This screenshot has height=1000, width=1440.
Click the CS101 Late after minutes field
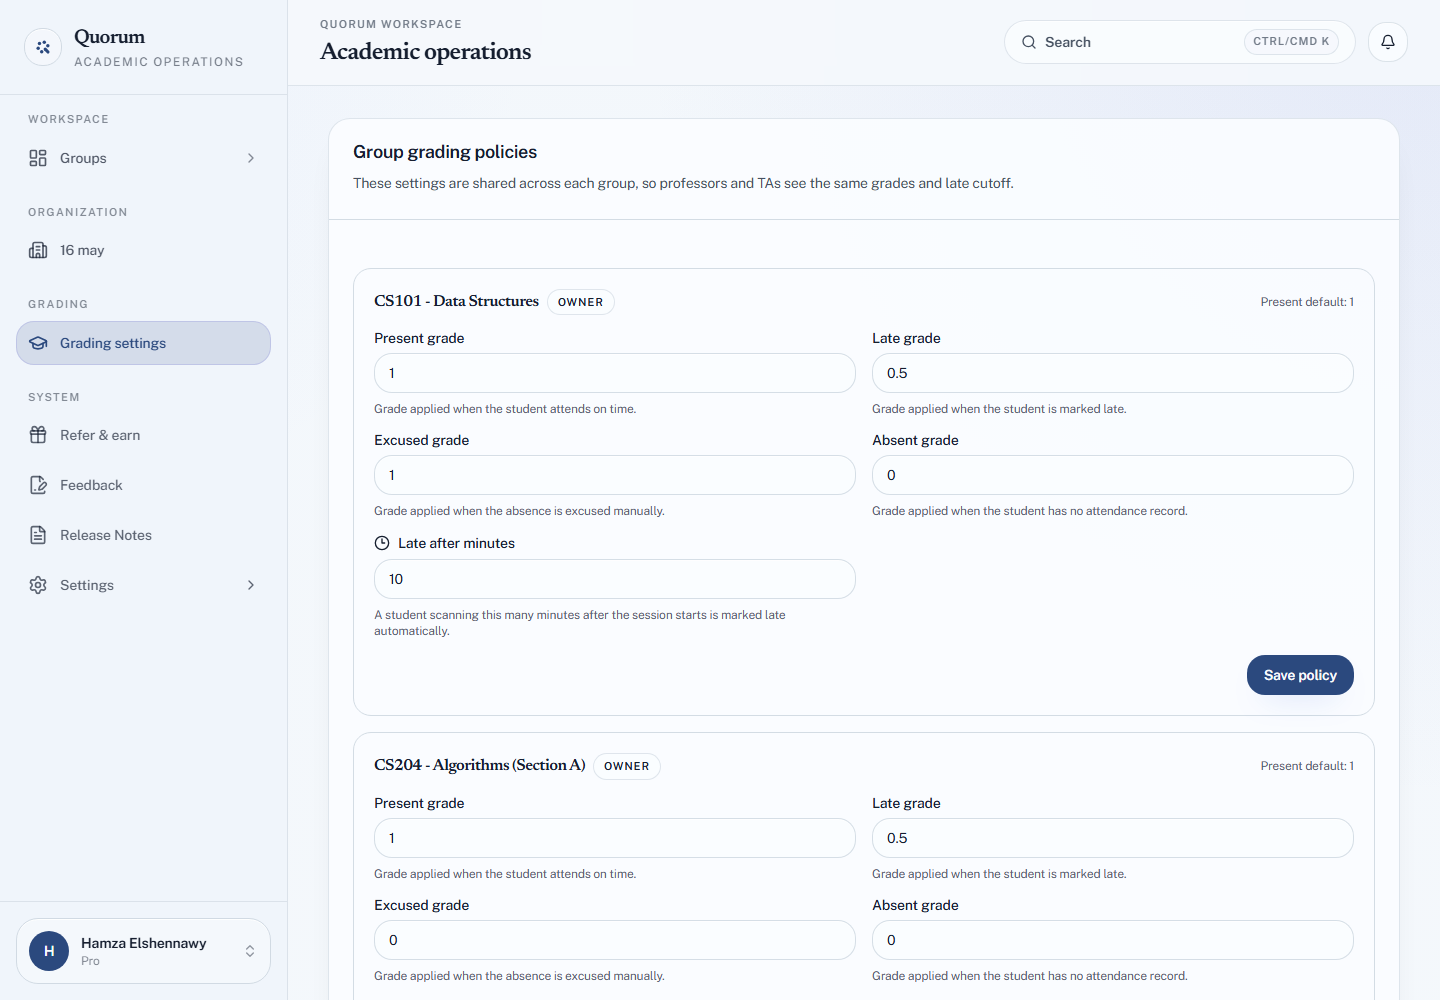tap(615, 579)
